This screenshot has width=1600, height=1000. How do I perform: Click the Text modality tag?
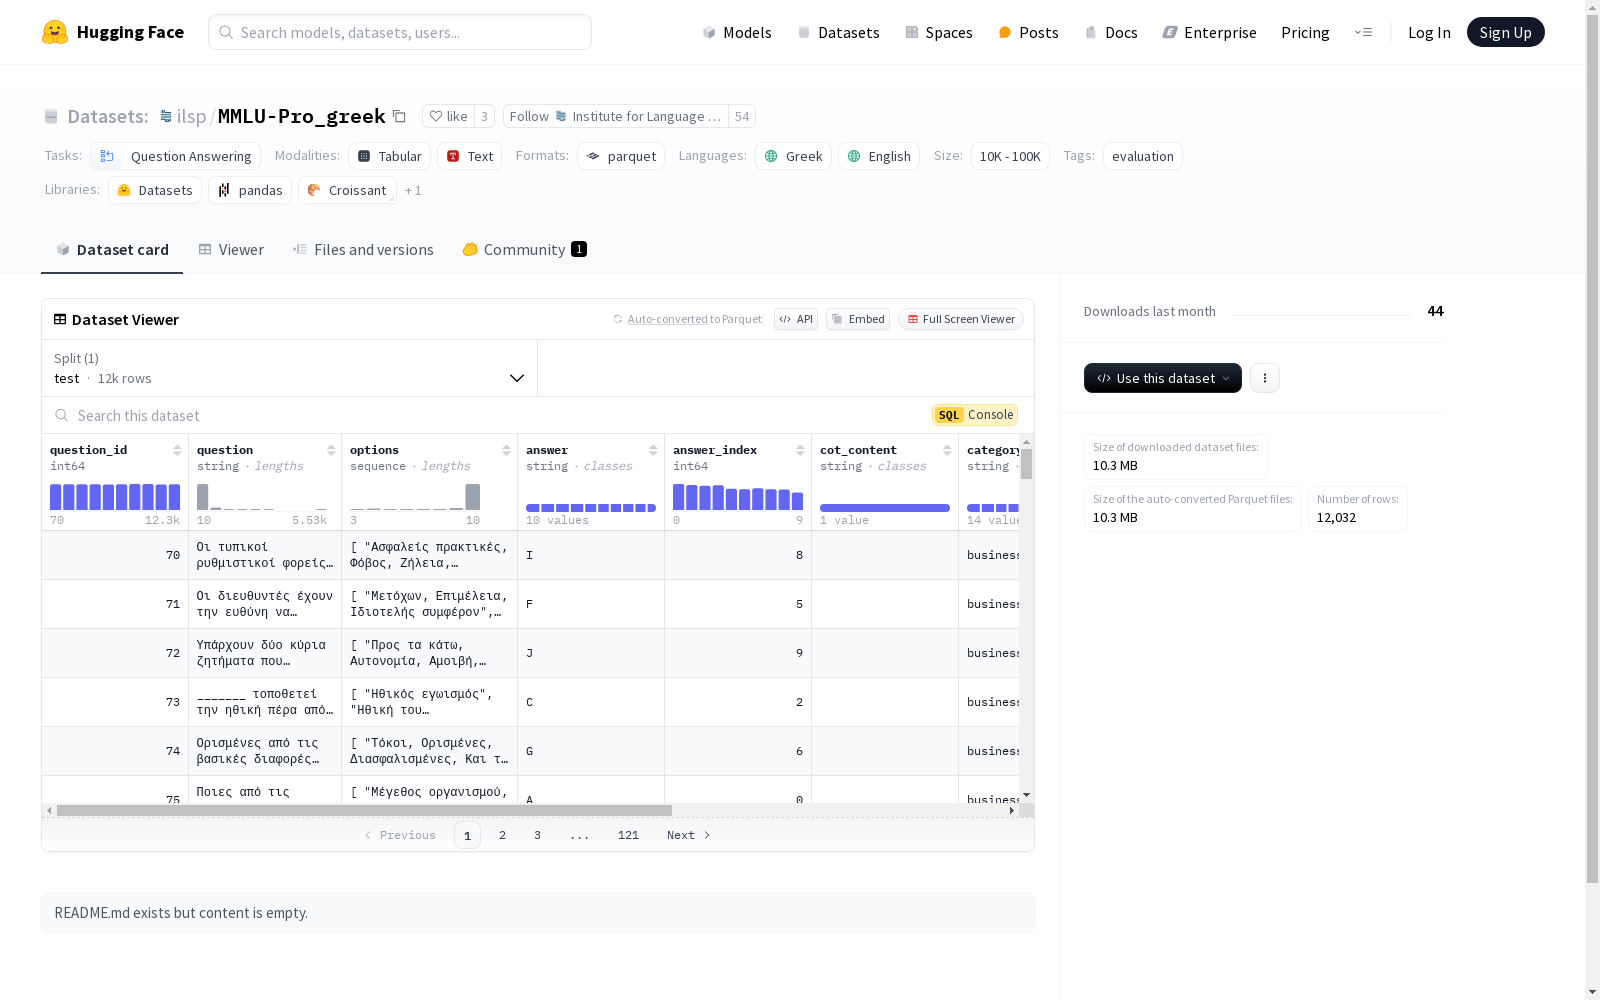(x=469, y=156)
